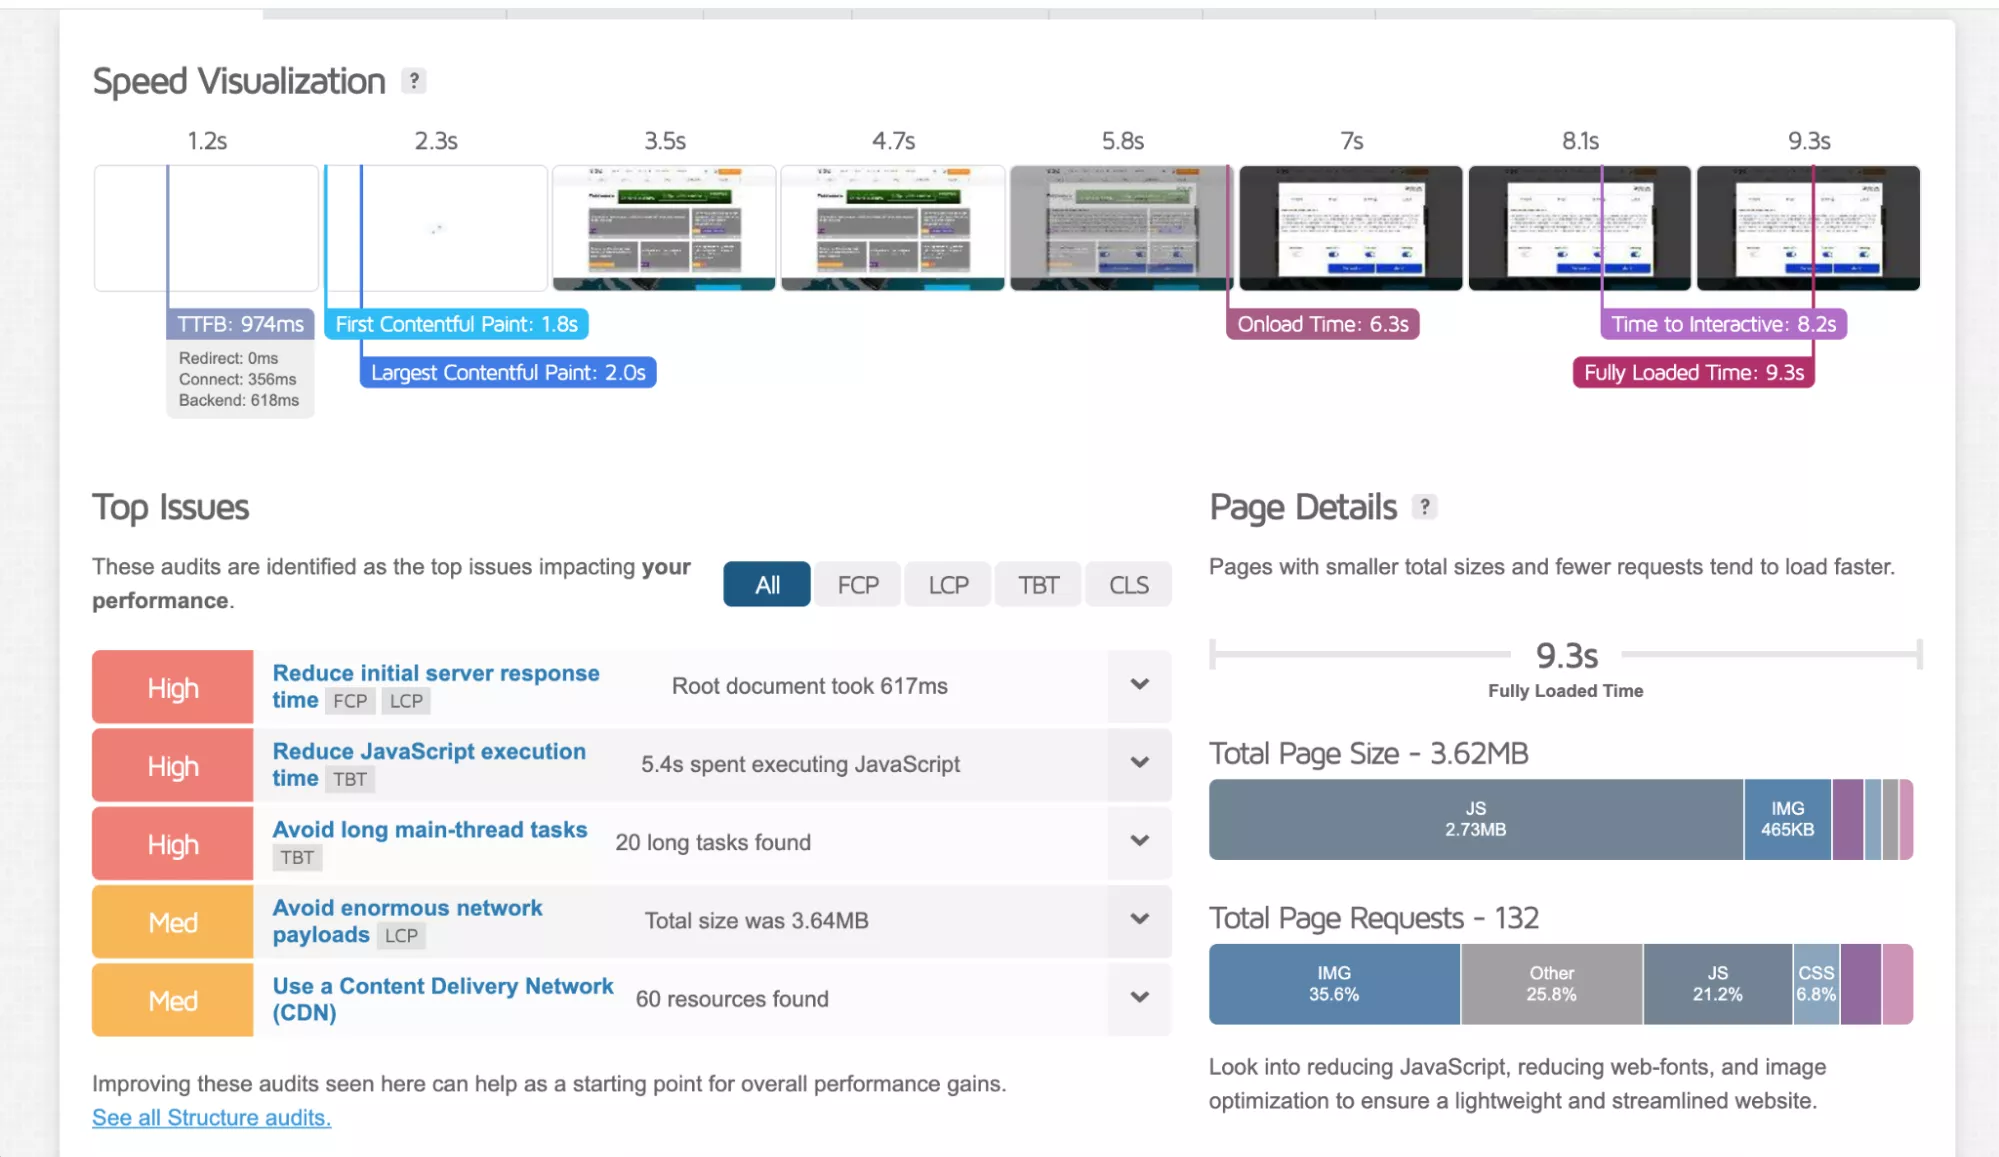This screenshot has width=1999, height=1157.
Task: Click the JS 2.73MB page size segment
Action: click(1475, 819)
